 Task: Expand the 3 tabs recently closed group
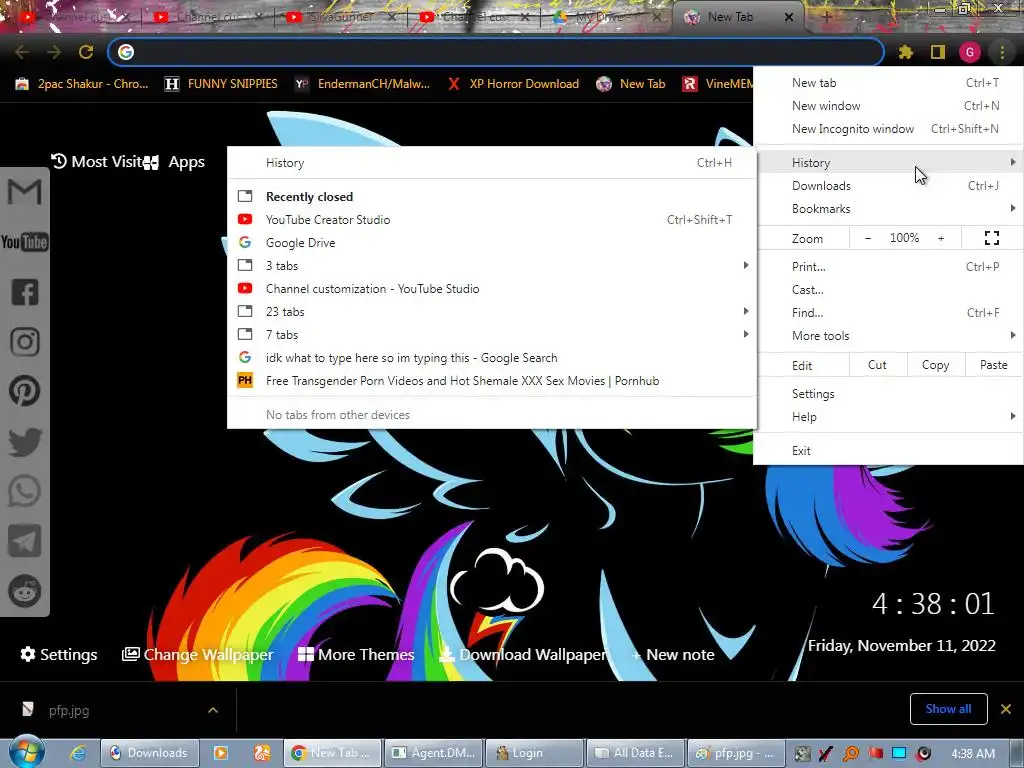[492, 266]
